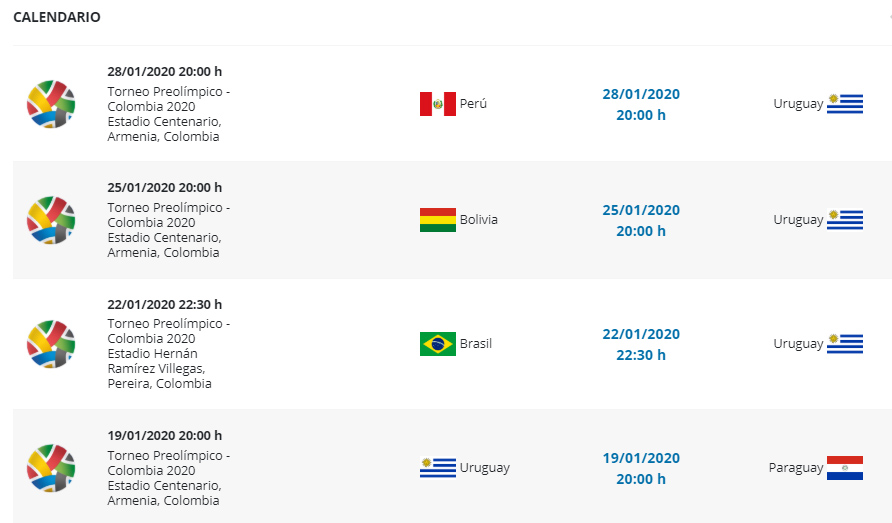Screen dimensions: 892x523
Task: Select the Brasil team name
Action: [476, 344]
